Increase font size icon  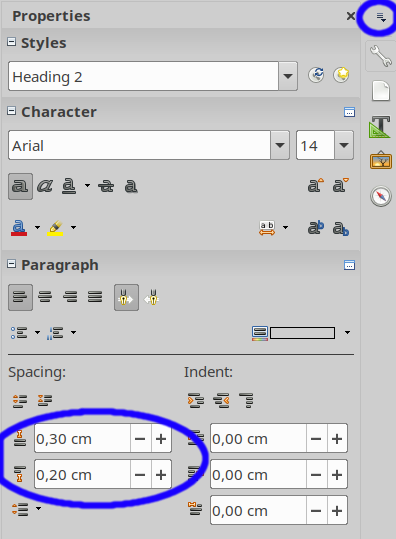click(316, 186)
